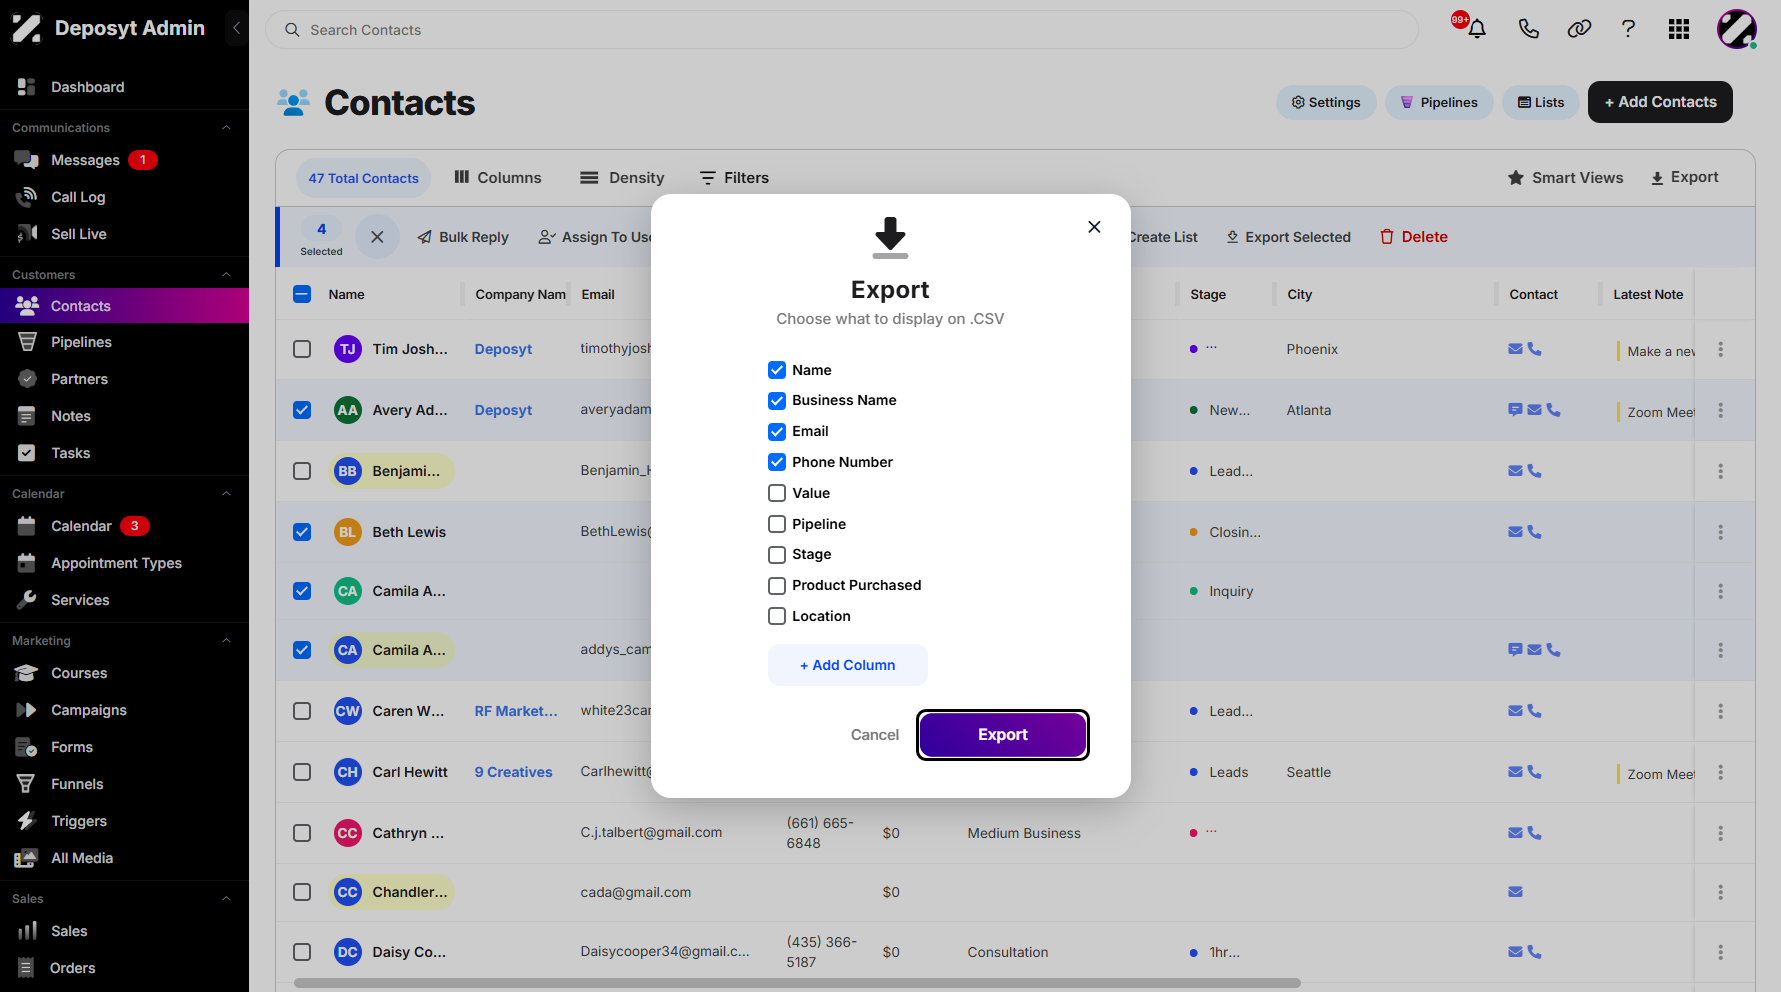Check the Location column checkbox

pyautogui.click(x=777, y=617)
